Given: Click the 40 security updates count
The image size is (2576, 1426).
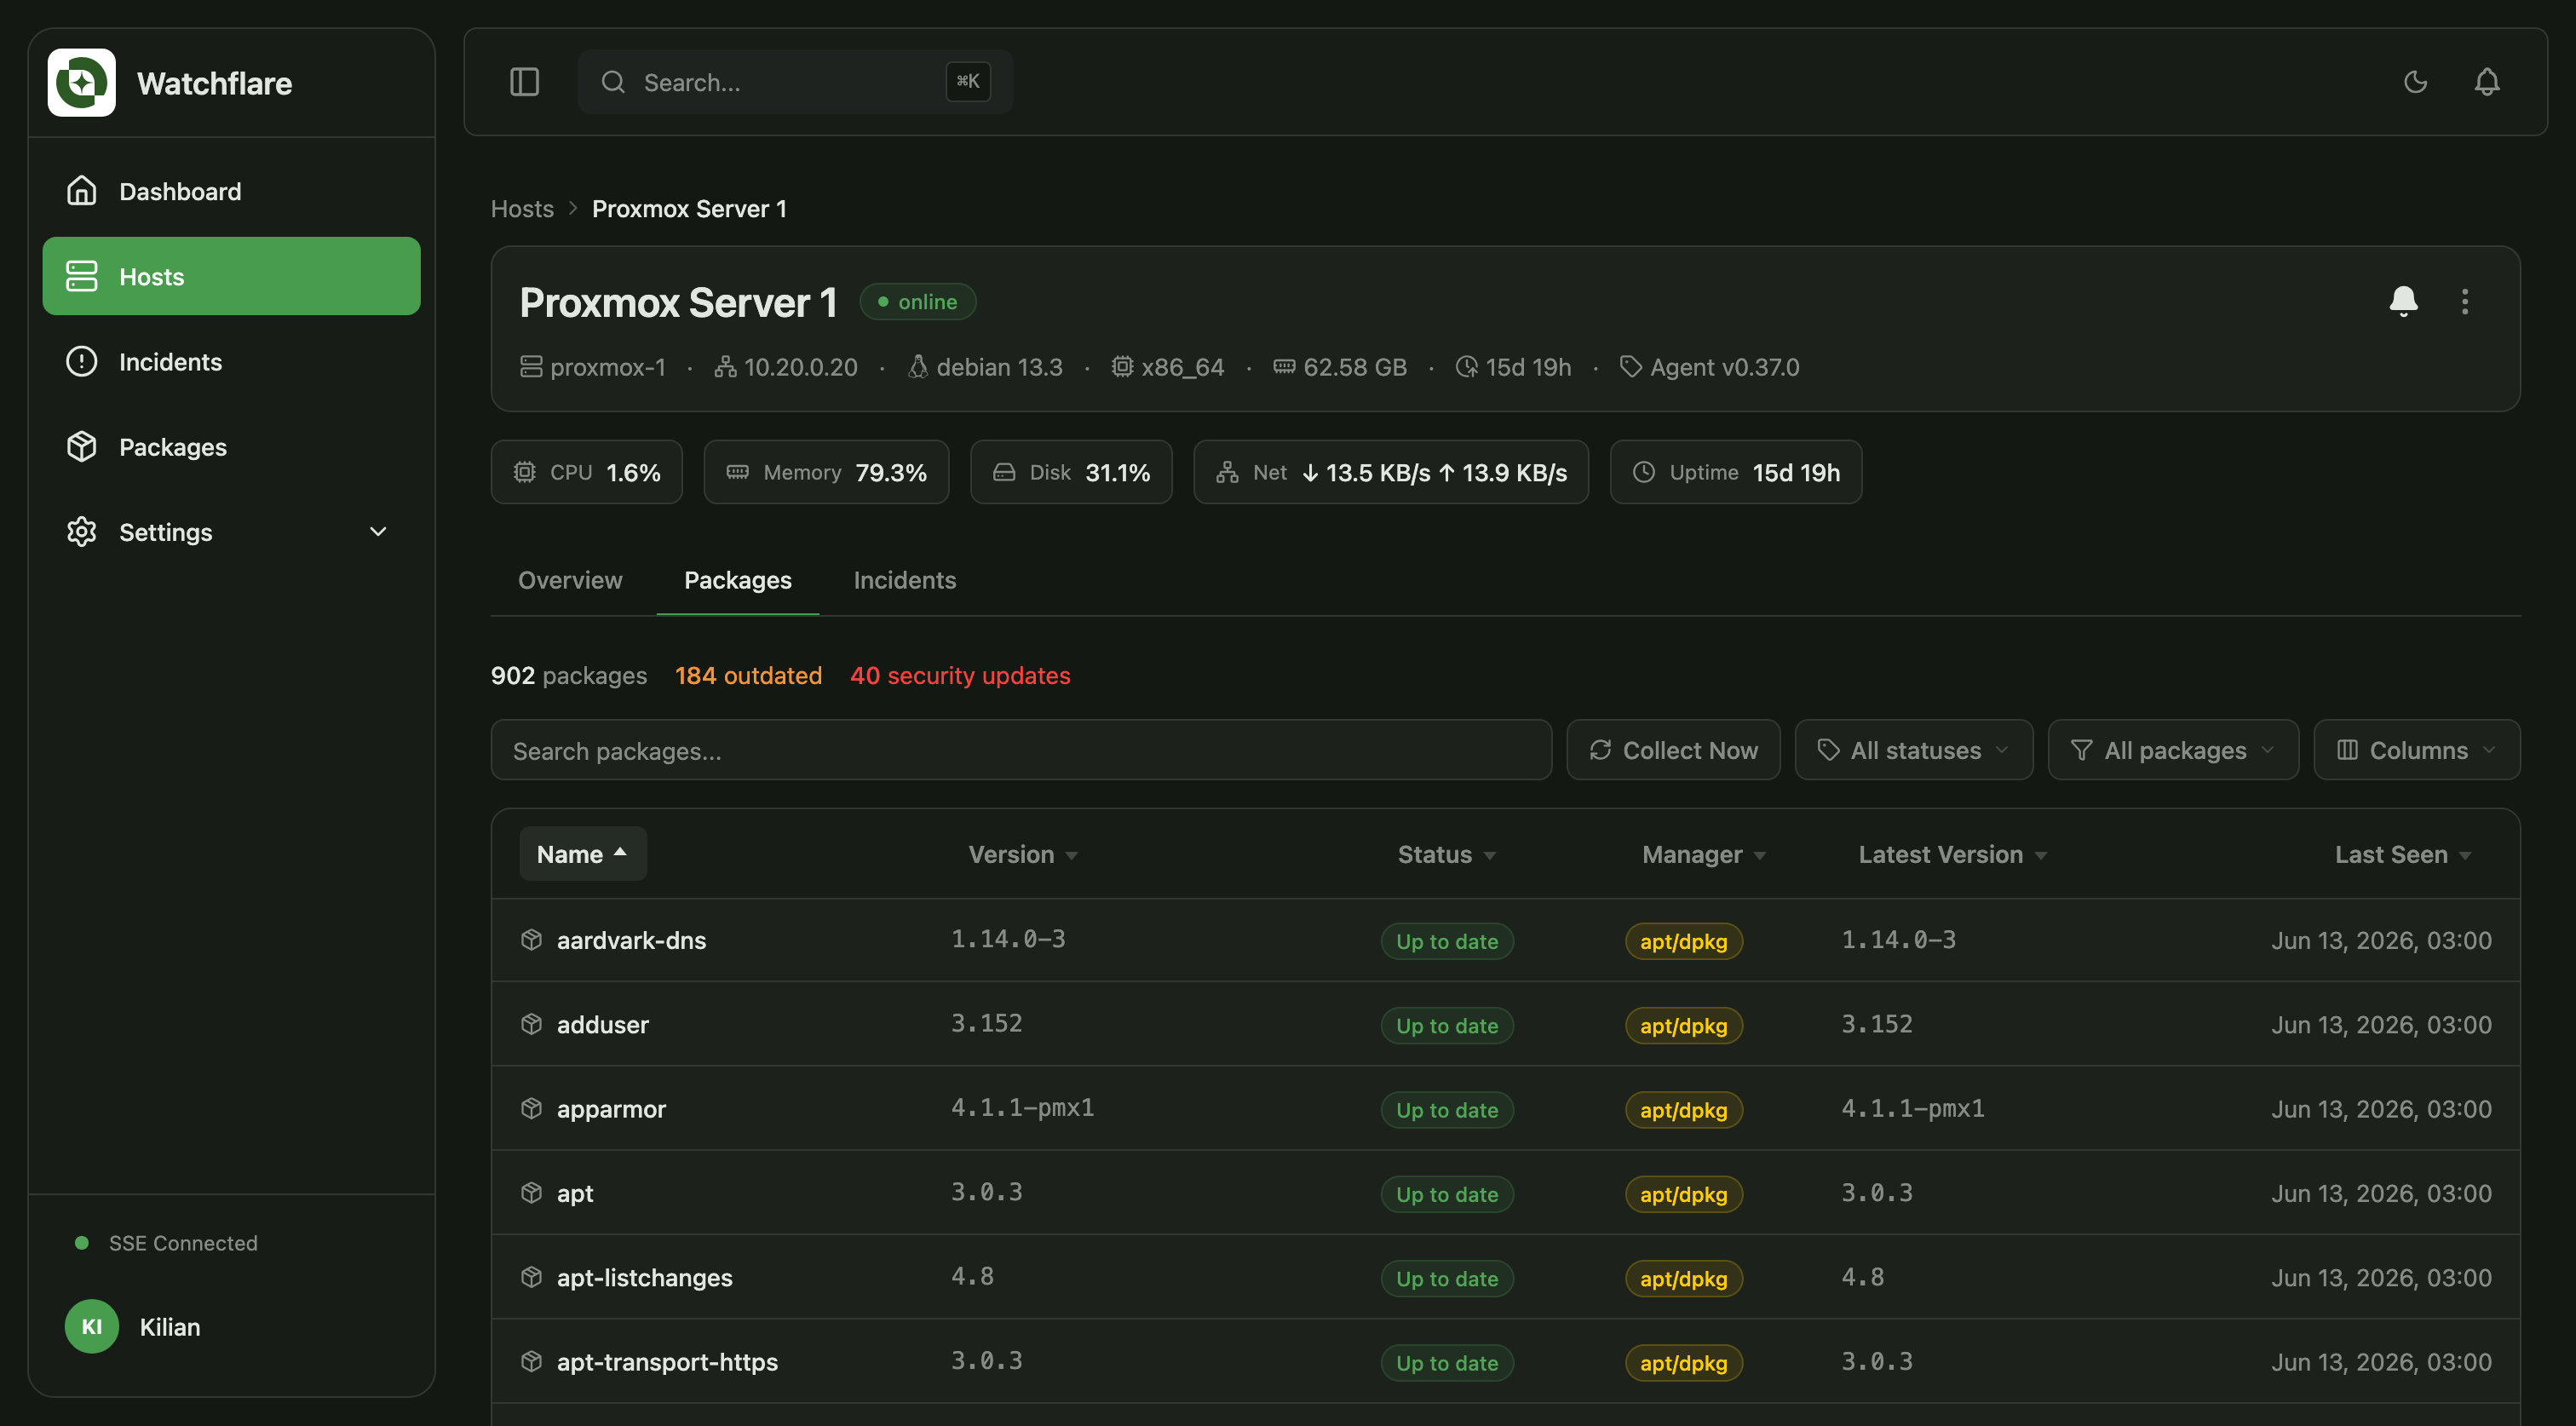Looking at the screenshot, I should [x=960, y=675].
